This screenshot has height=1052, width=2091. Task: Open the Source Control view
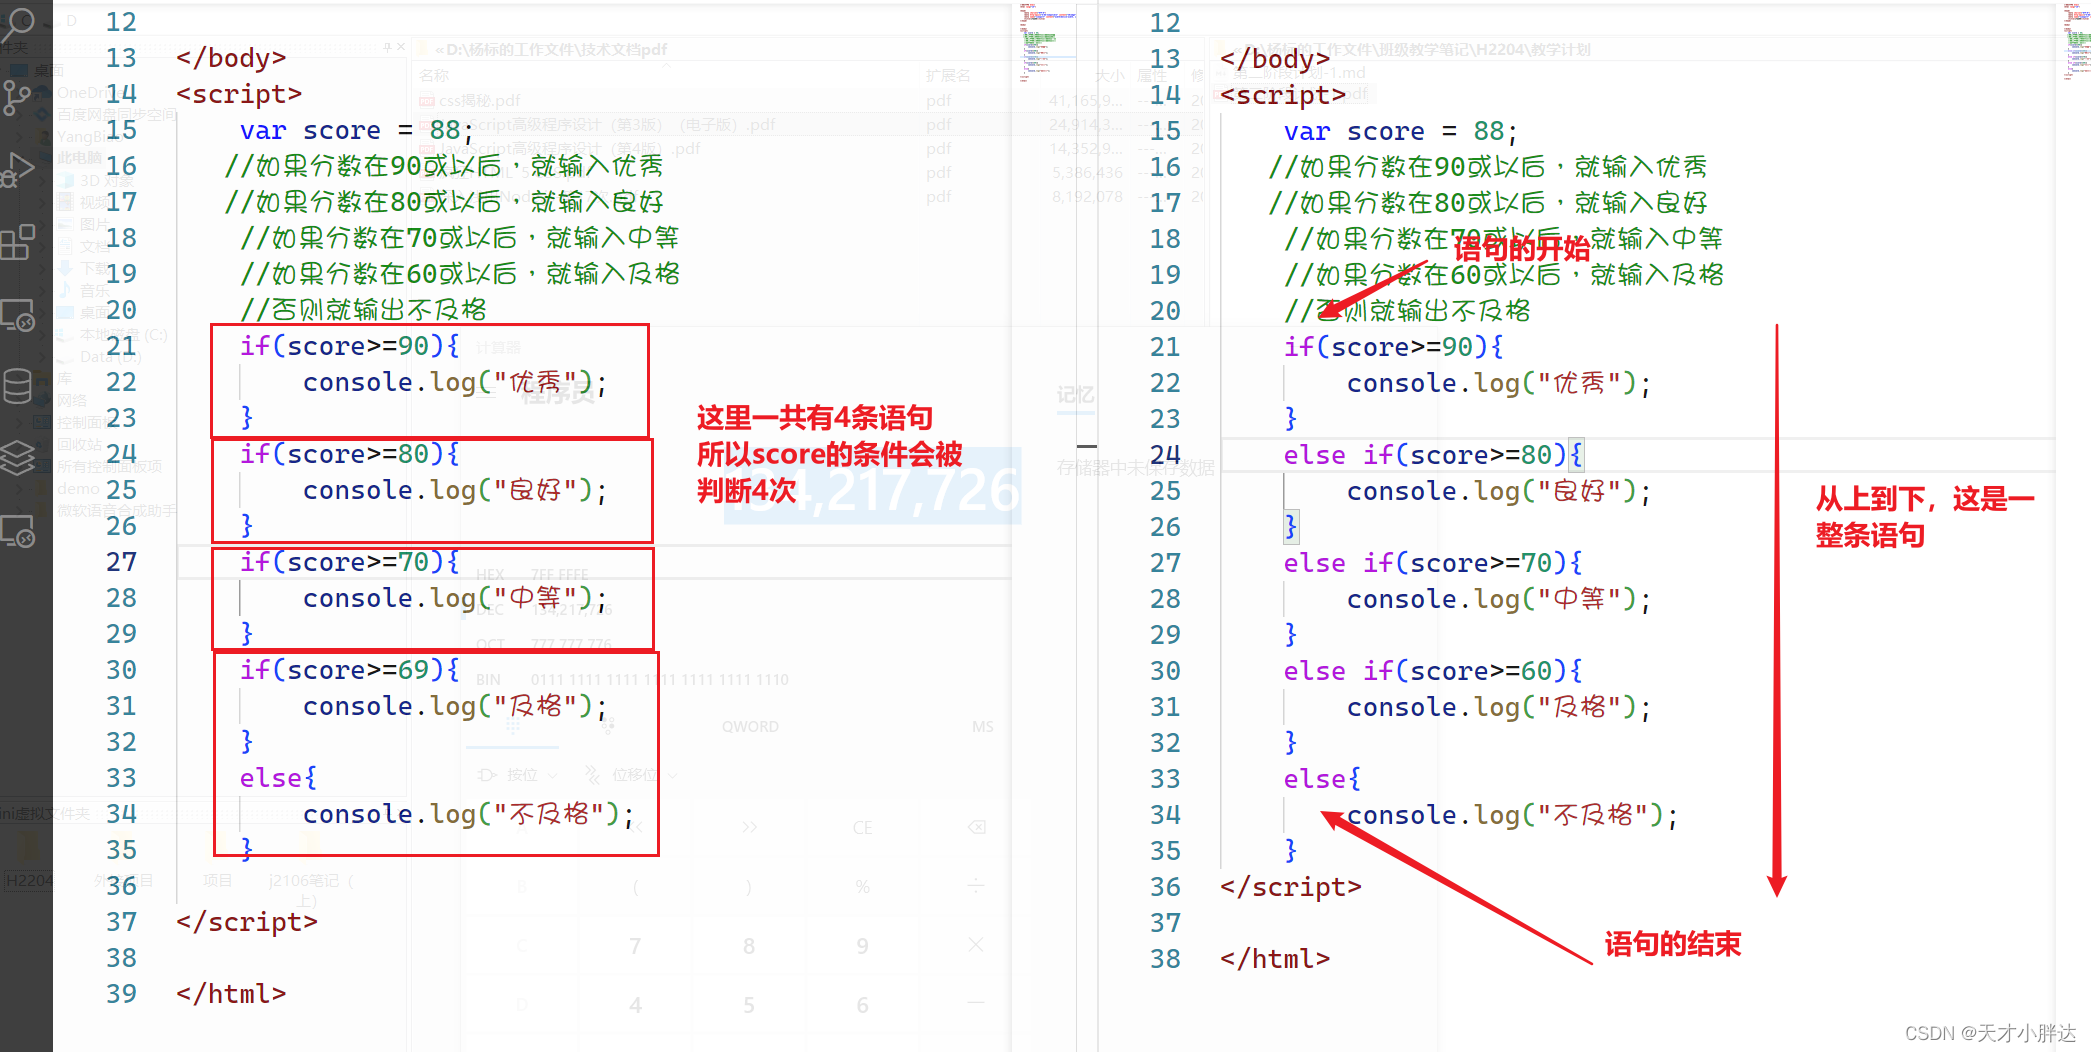17,98
